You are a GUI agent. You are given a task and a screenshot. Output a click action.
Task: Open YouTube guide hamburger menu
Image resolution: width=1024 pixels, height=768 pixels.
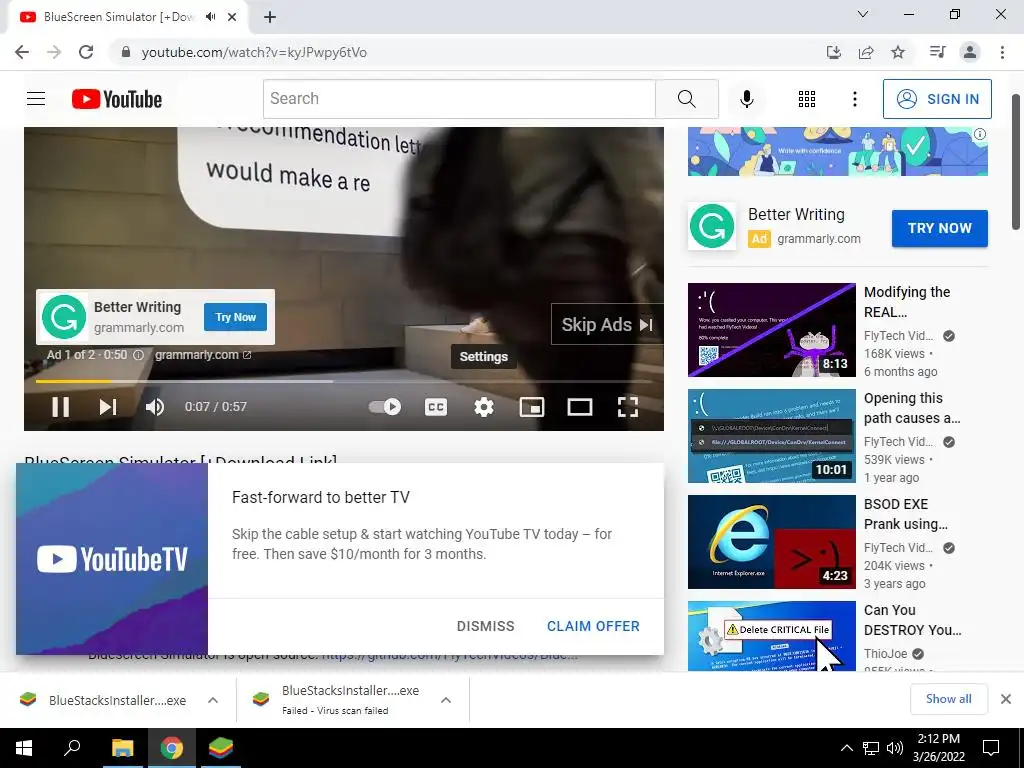click(36, 99)
